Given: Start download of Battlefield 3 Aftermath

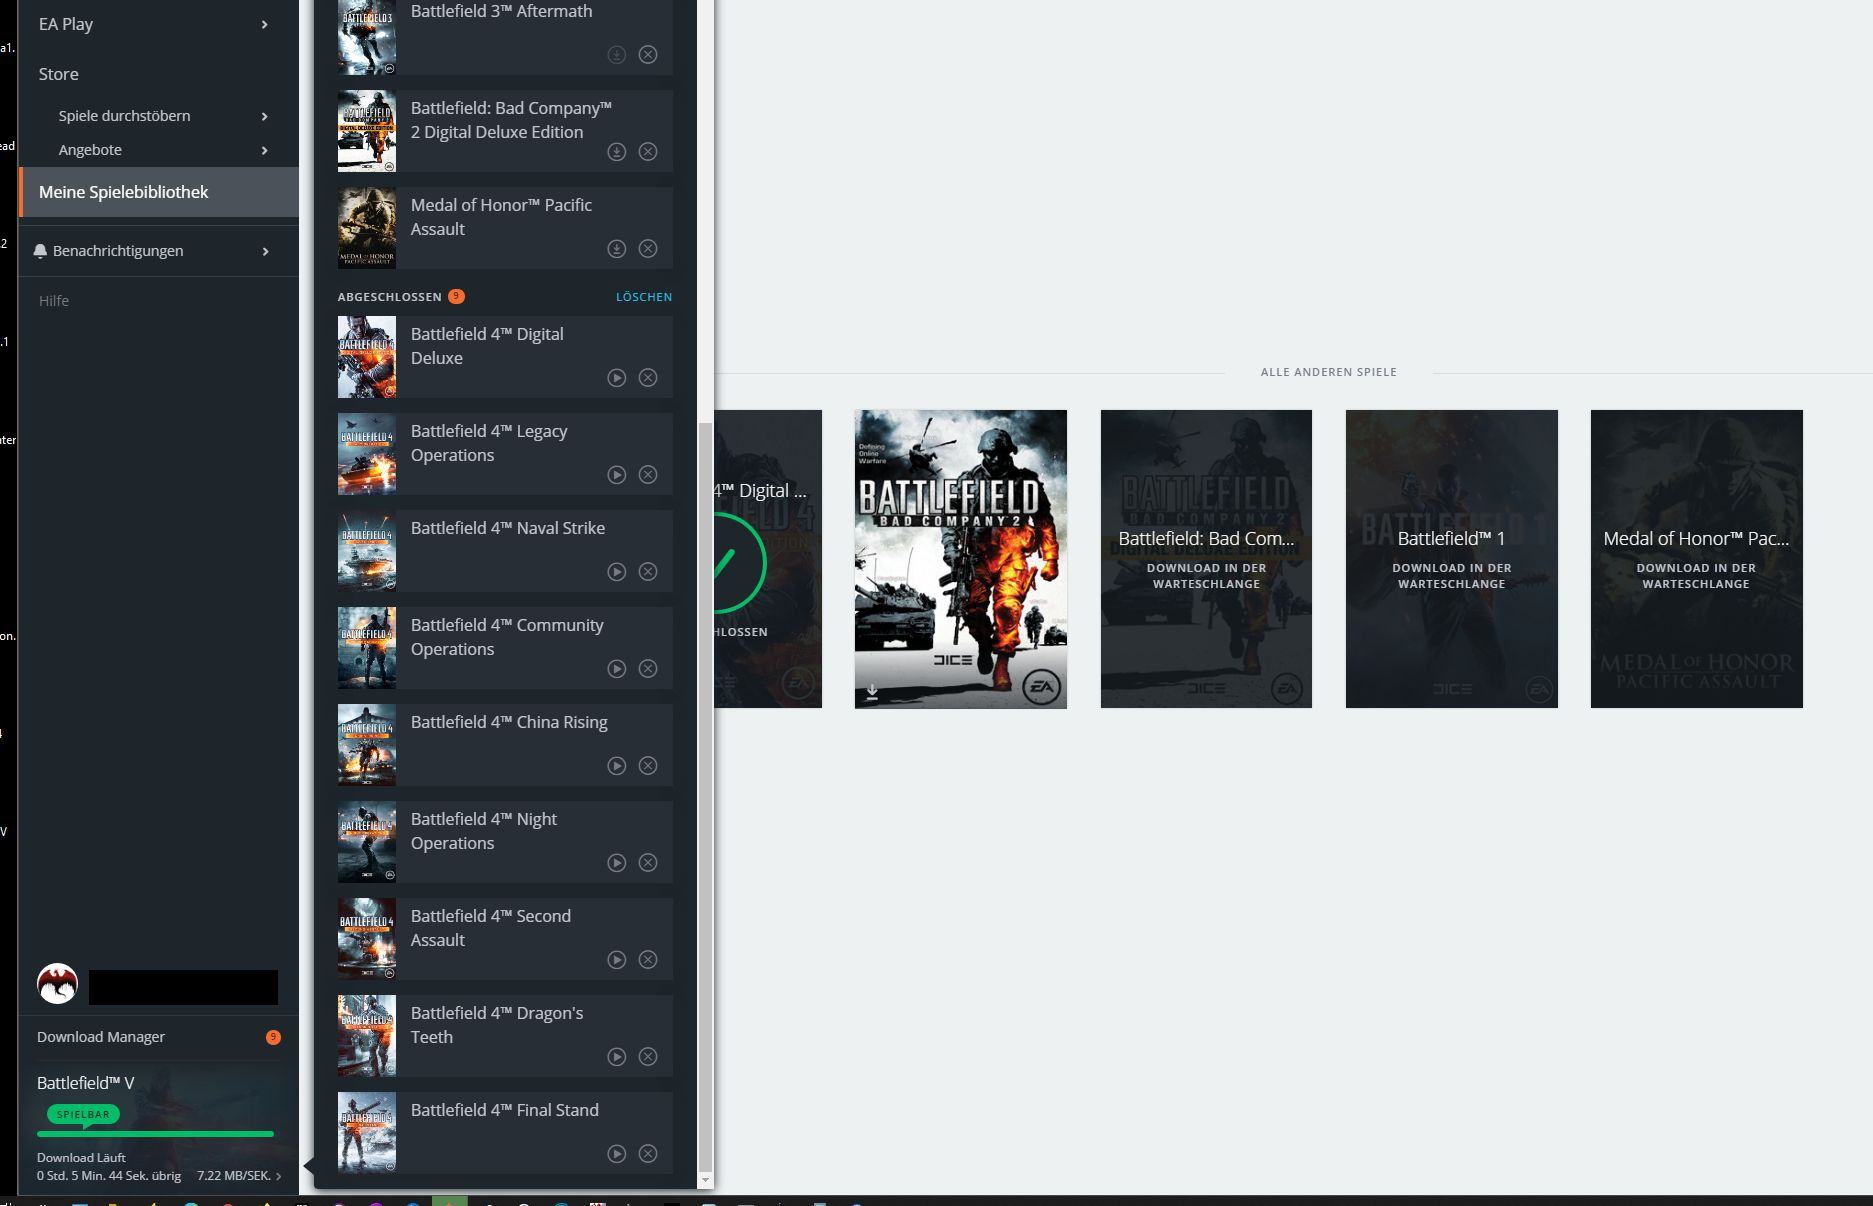Looking at the screenshot, I should tap(617, 54).
